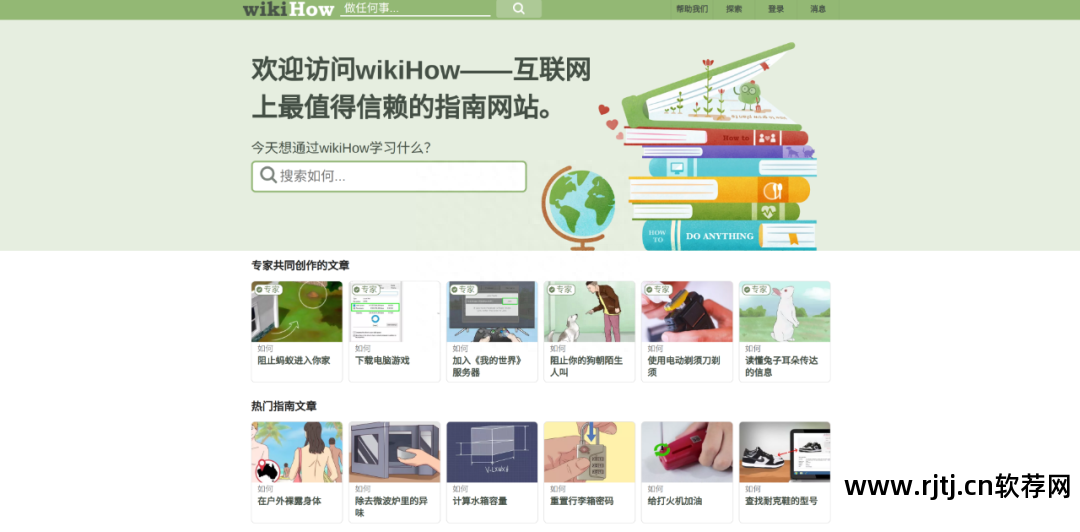The image size is (1080, 532).
Task: Open thumbnail for 除去微波炉里的异味
Action: (394, 452)
